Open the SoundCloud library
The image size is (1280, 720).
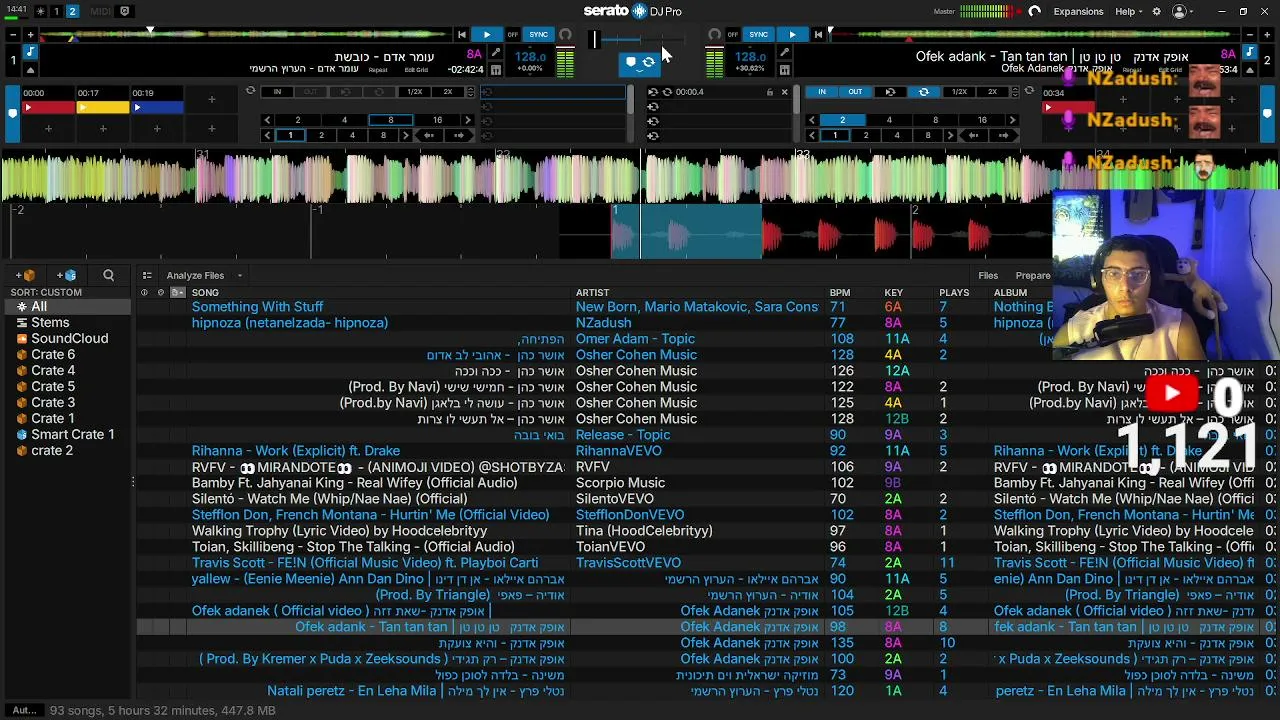coord(69,339)
